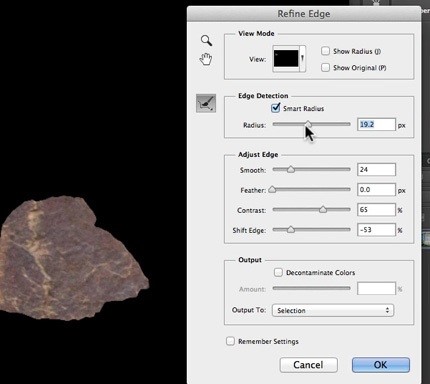Confirm with the OK button

point(381,365)
